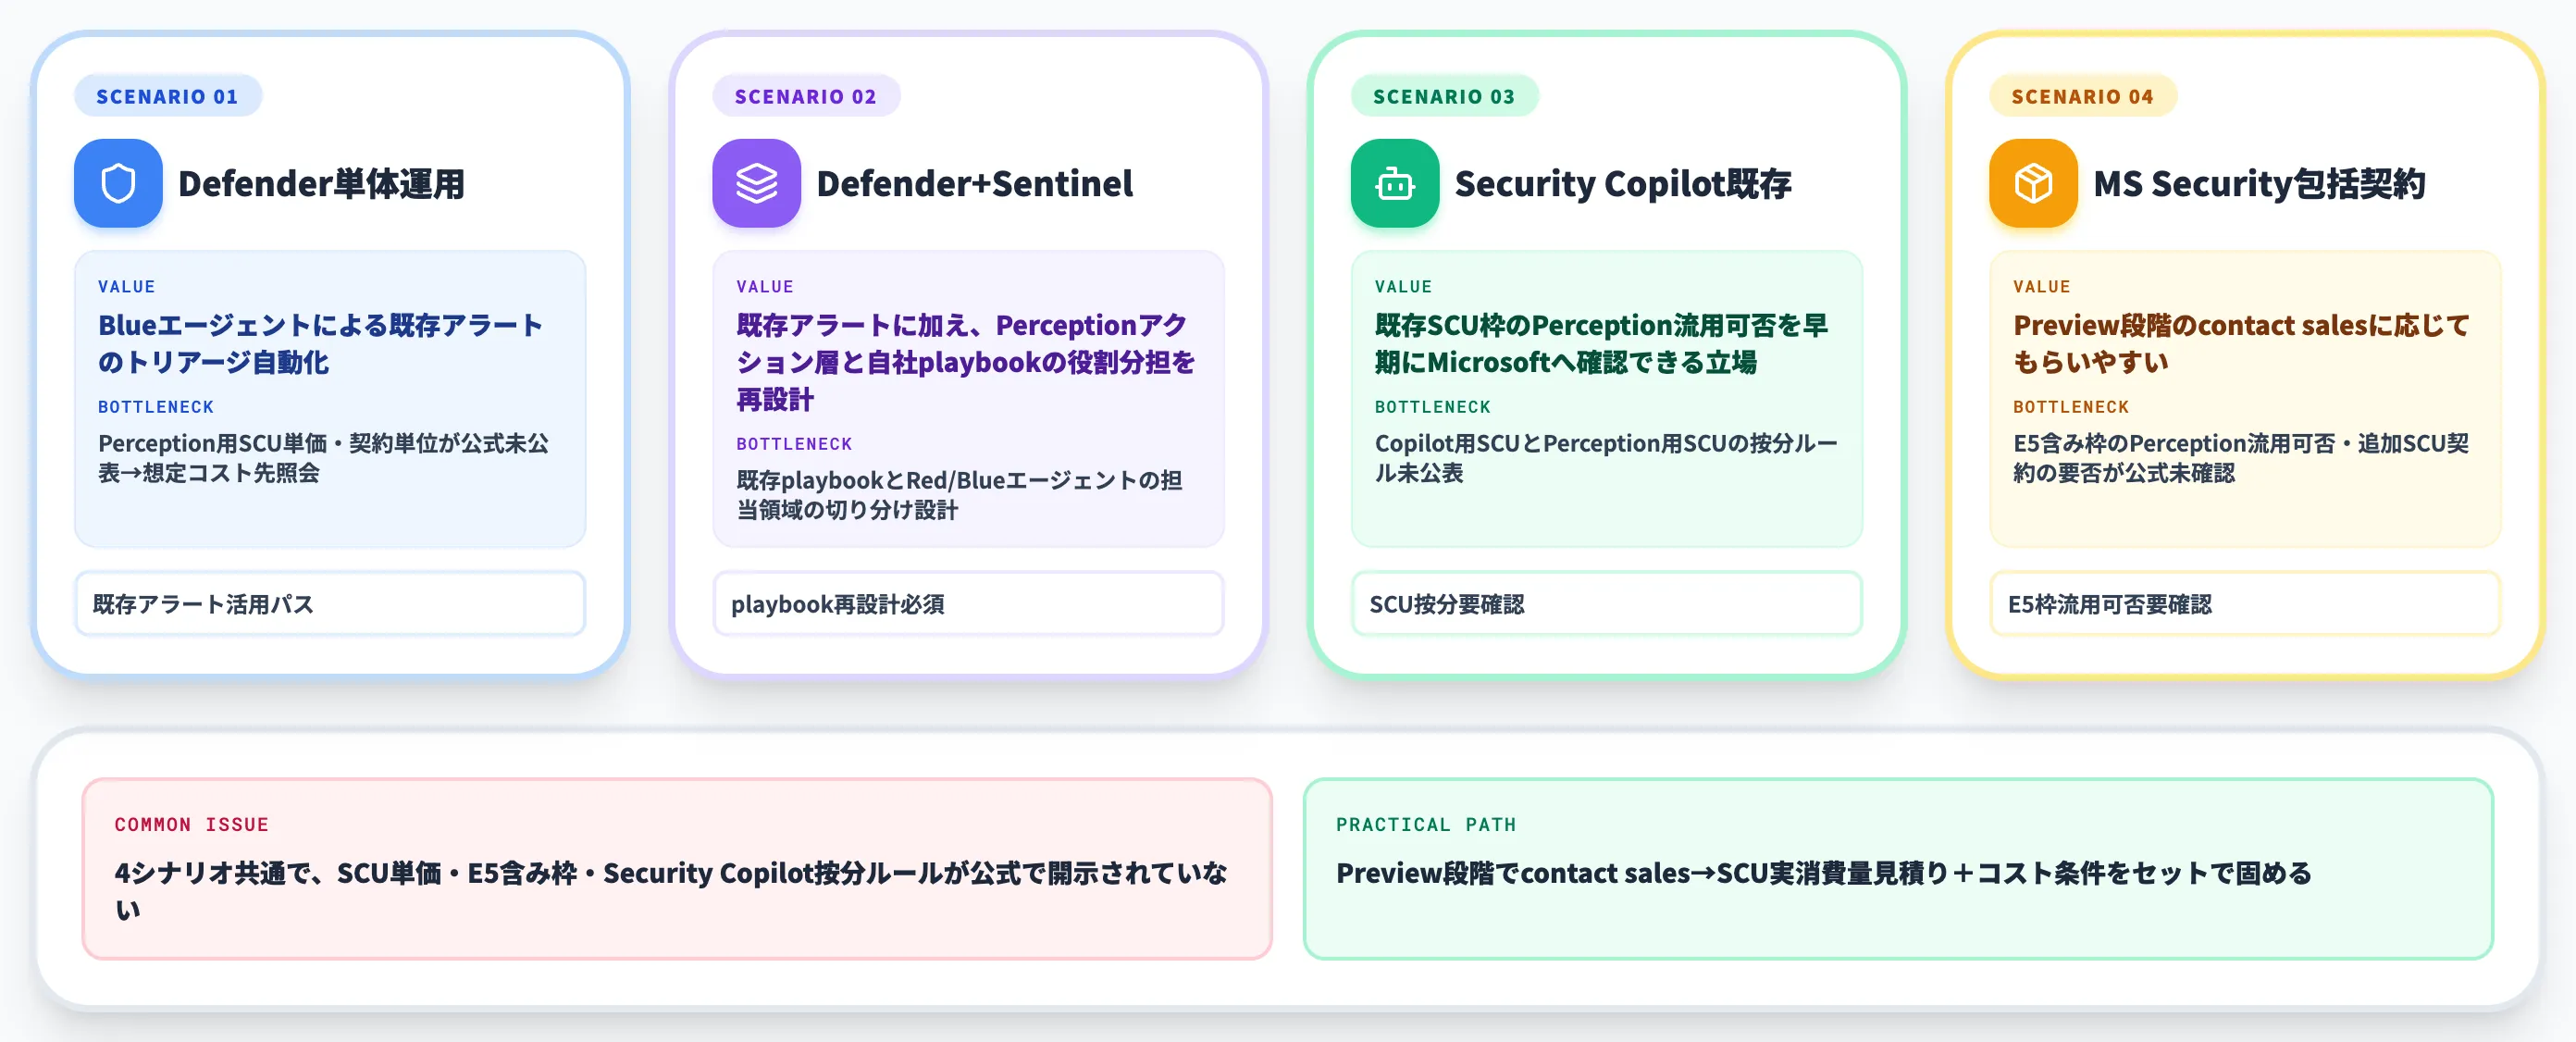Image resolution: width=2576 pixels, height=1042 pixels.
Task: Click the PRACTICAL PATH label
Action: click(1426, 824)
